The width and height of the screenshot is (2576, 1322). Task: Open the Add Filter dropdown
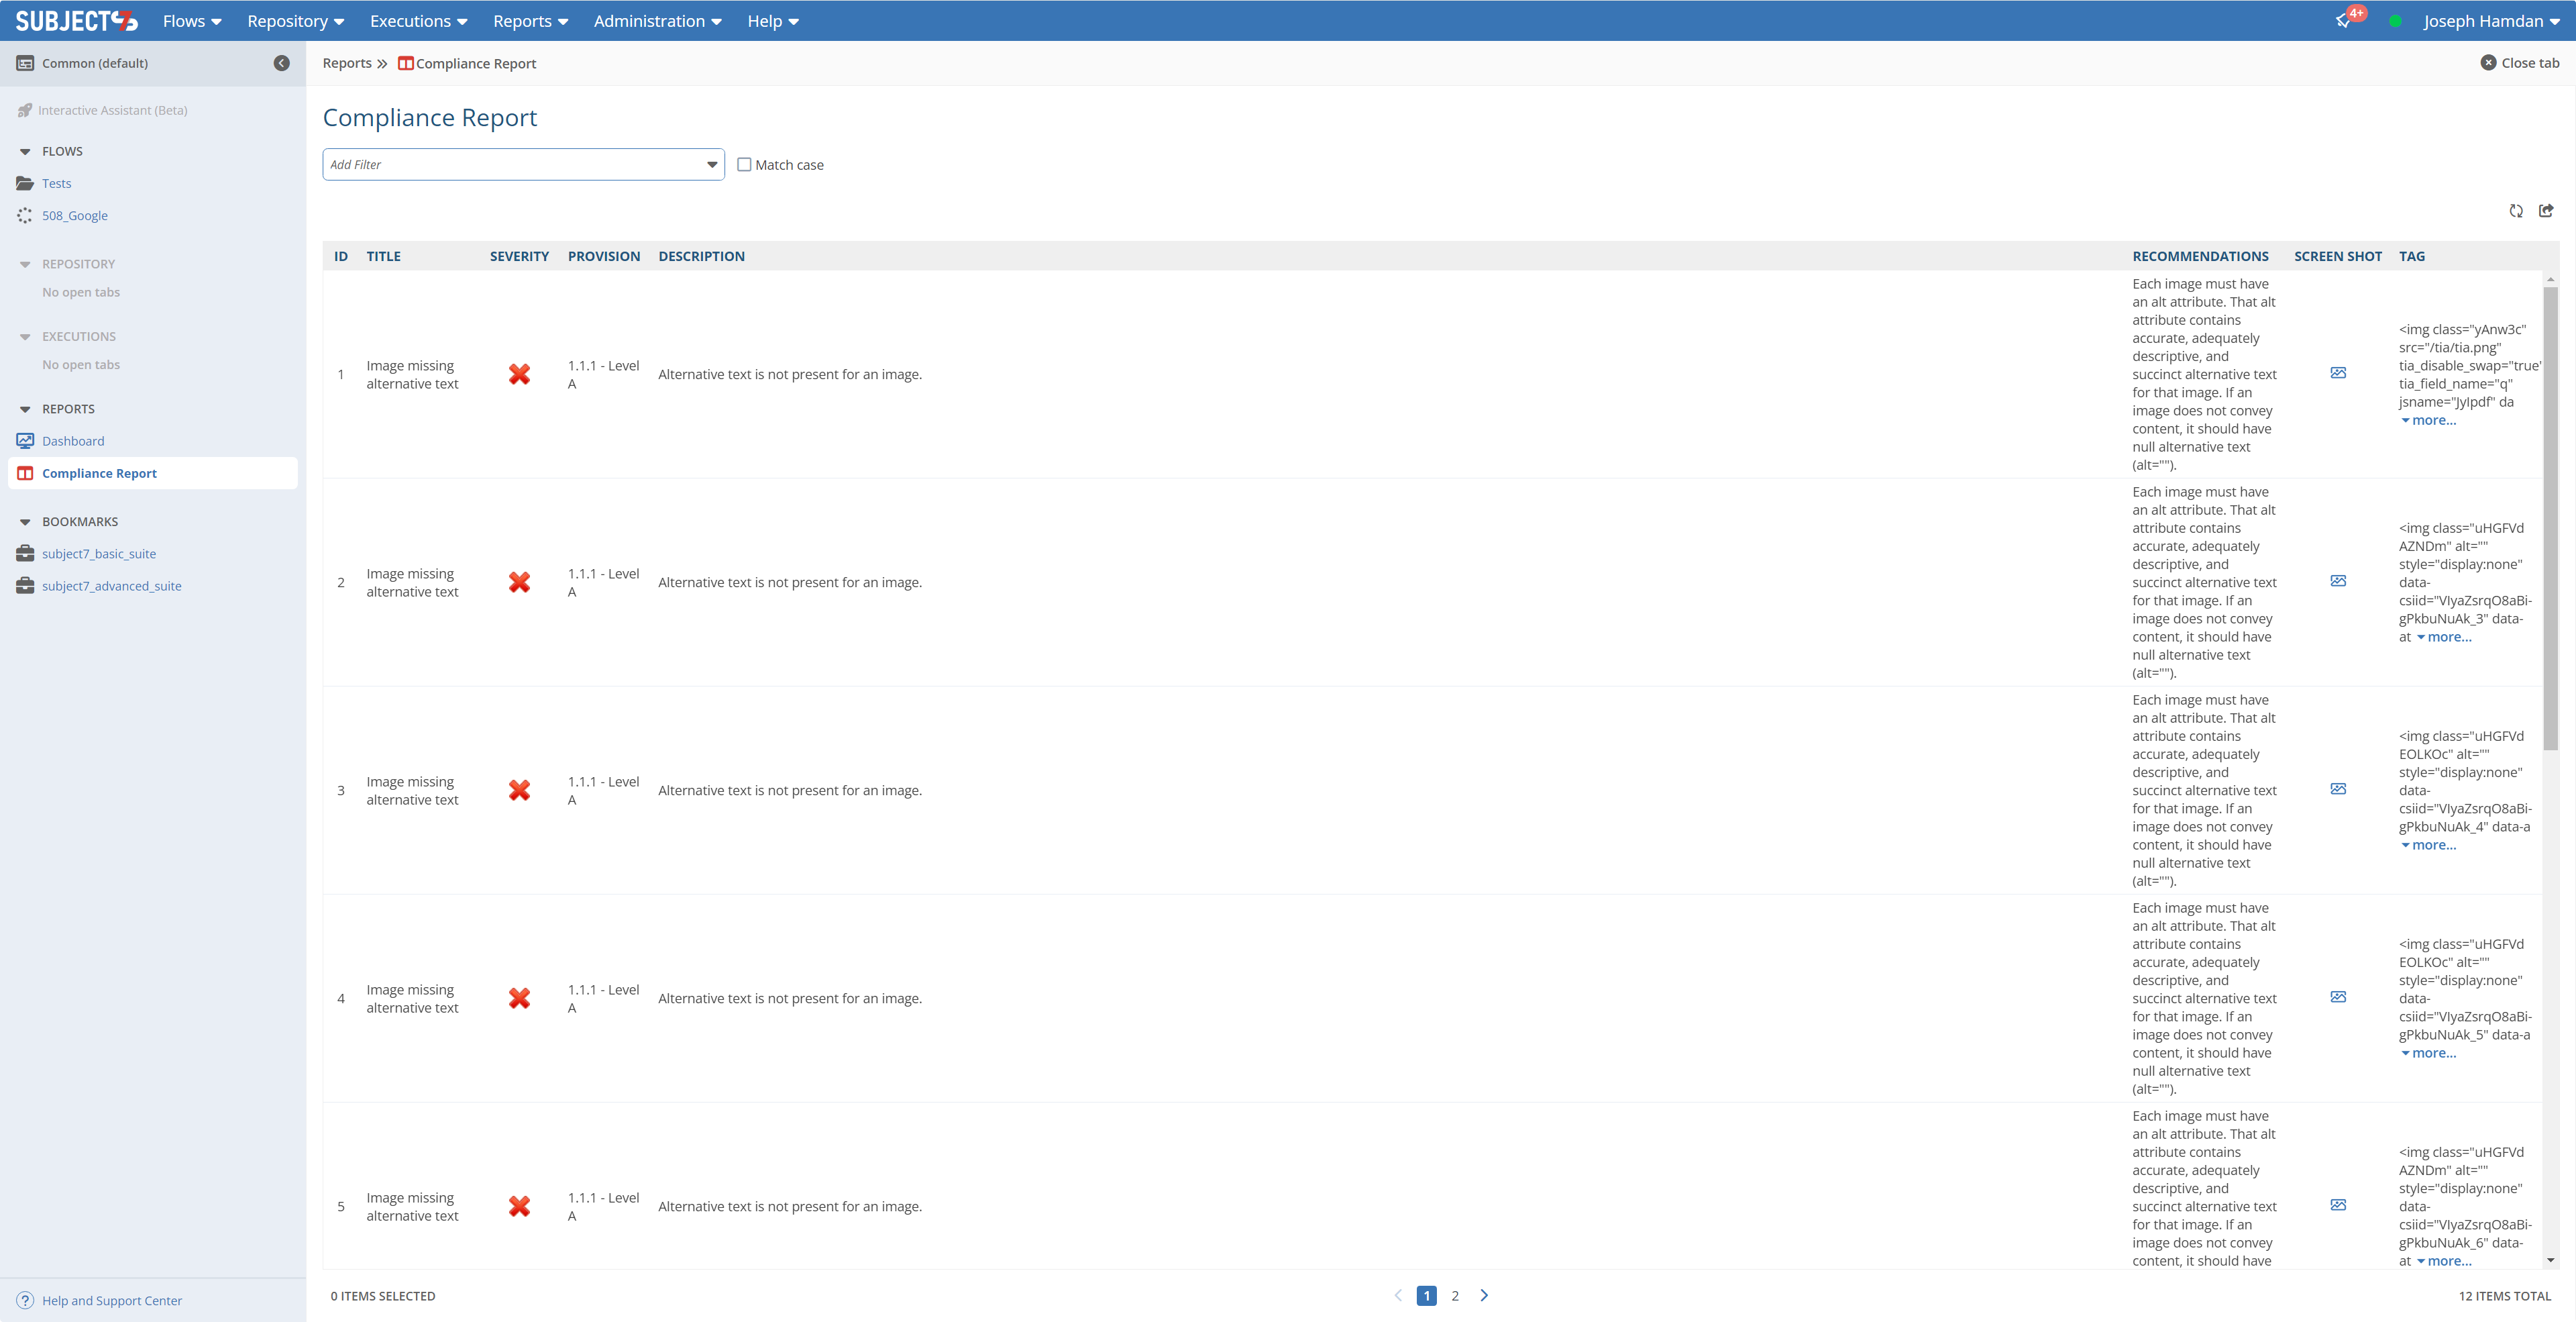pos(712,165)
